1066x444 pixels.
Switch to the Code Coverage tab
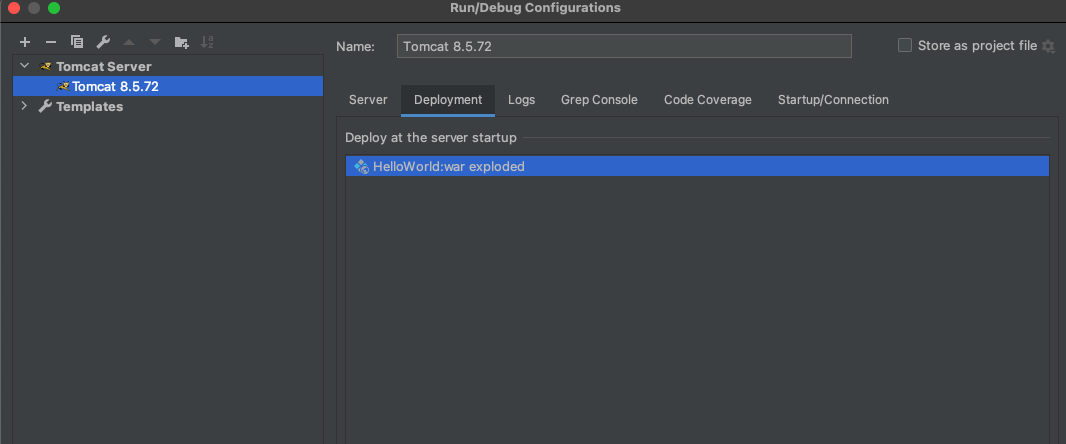point(708,100)
